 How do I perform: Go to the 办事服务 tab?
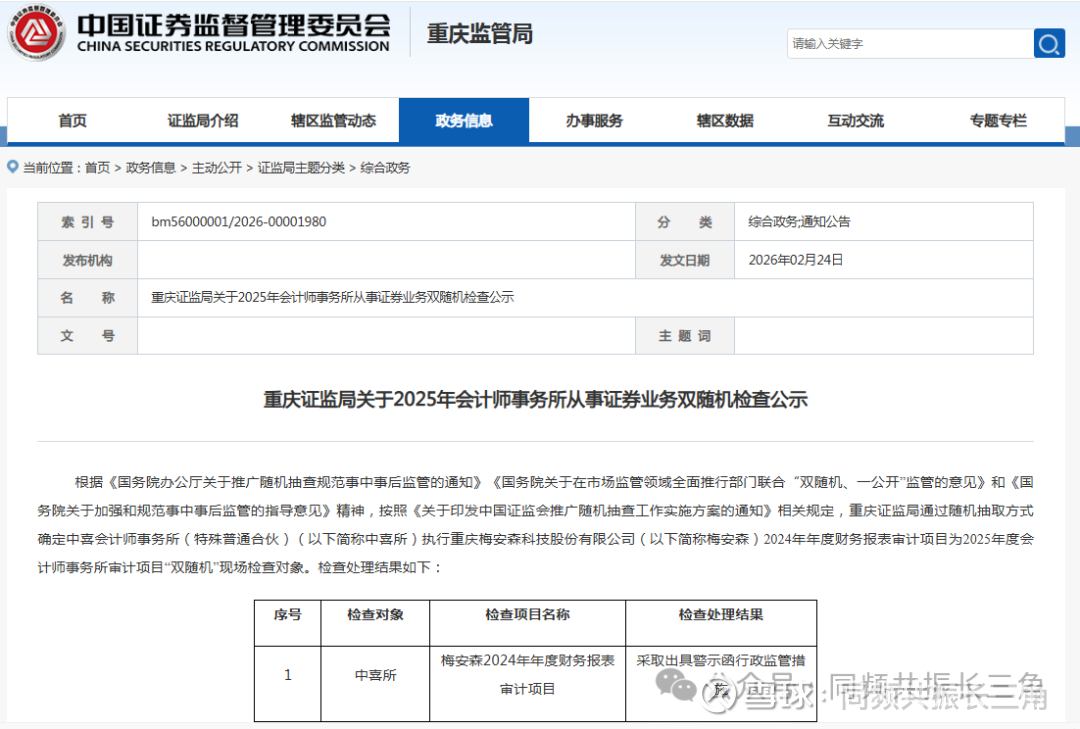point(594,121)
